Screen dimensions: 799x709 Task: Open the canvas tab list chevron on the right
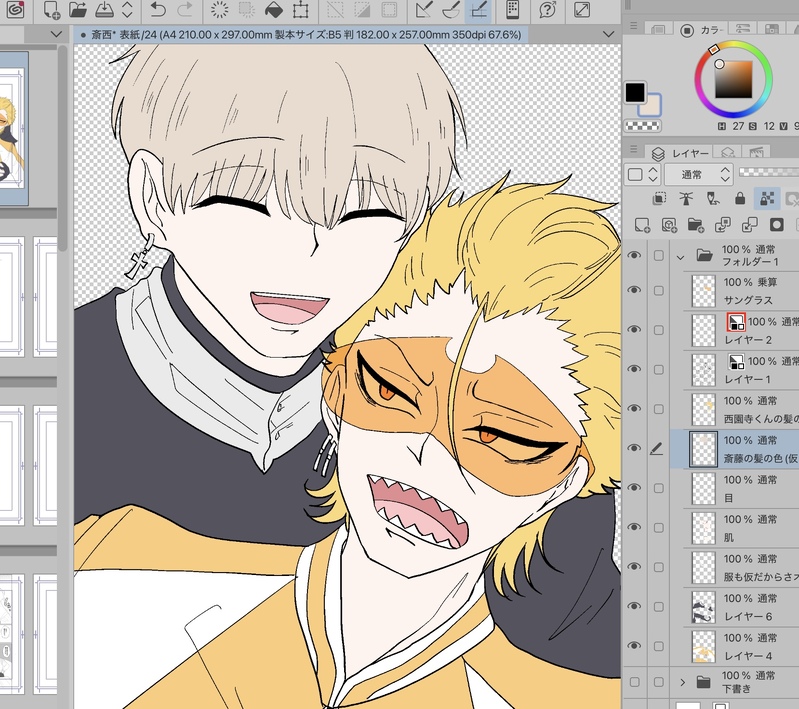click(x=608, y=35)
